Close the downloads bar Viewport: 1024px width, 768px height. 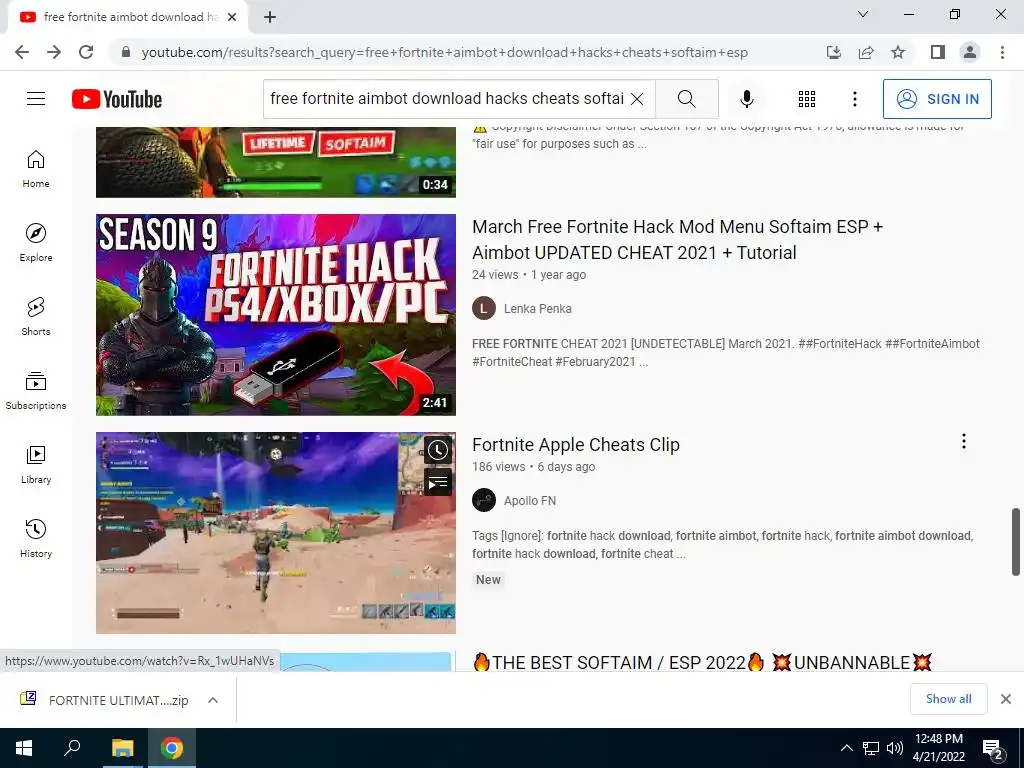pos(1006,699)
